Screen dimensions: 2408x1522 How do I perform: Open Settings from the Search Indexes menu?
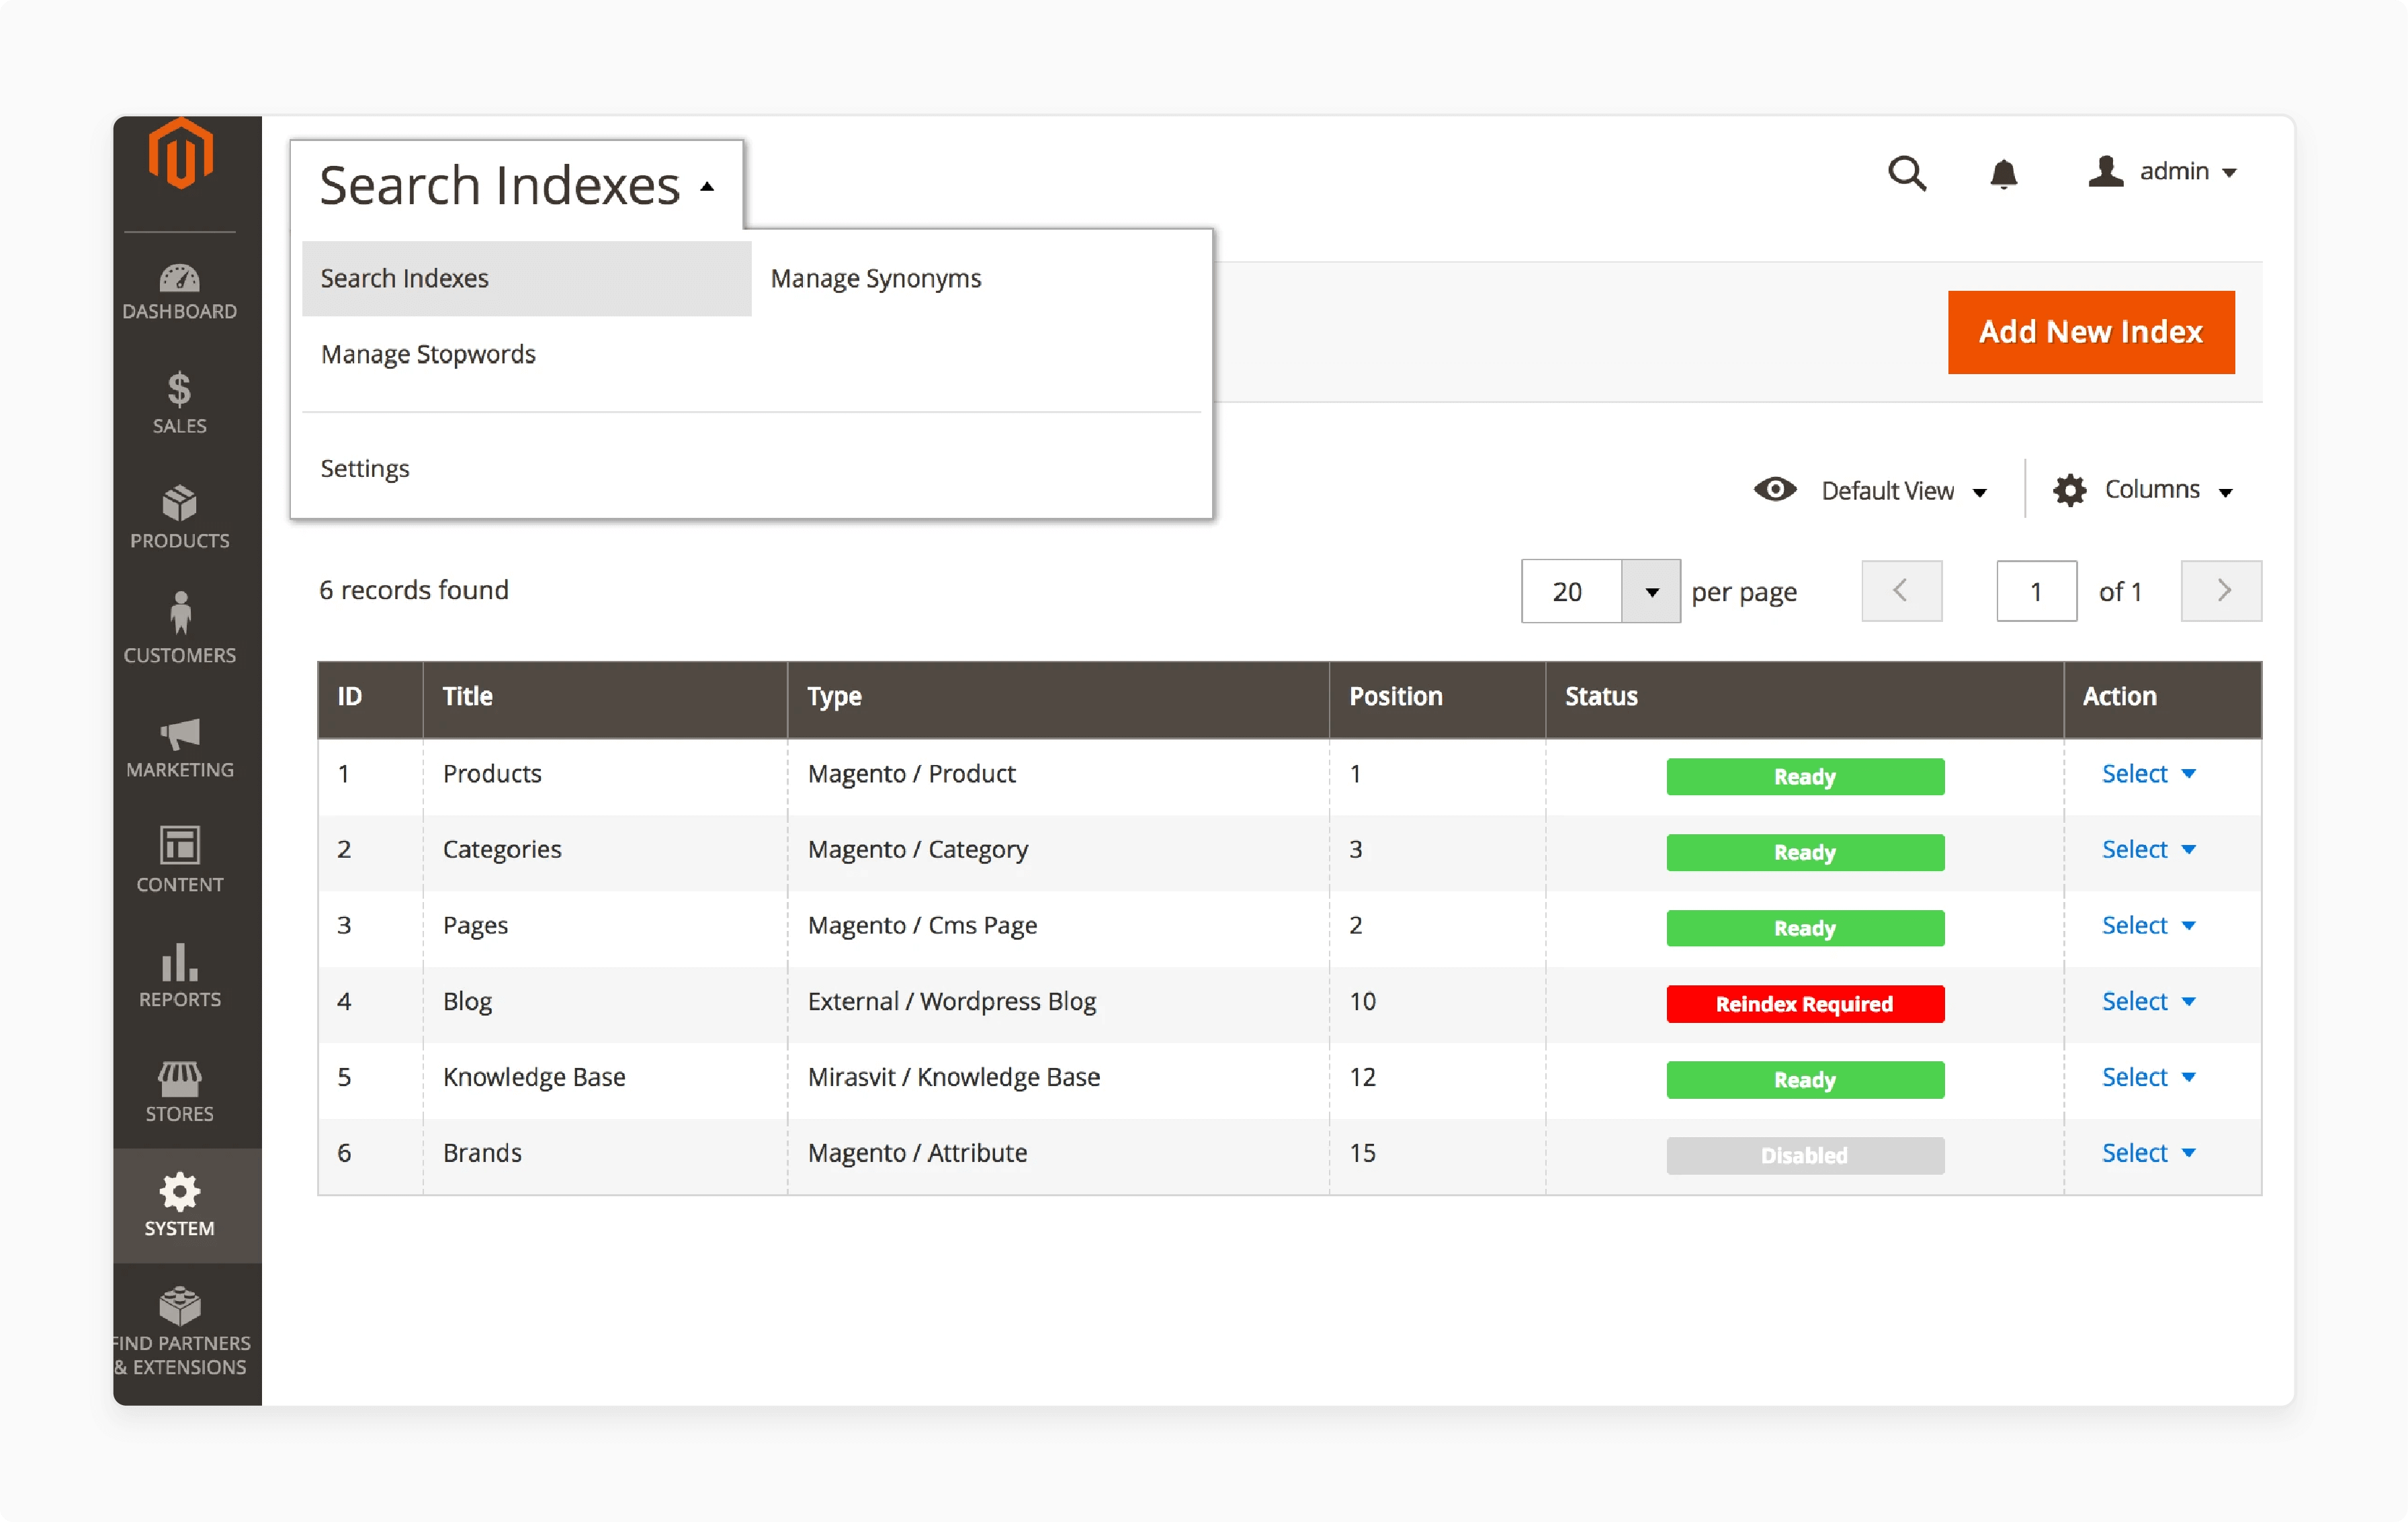tap(364, 467)
